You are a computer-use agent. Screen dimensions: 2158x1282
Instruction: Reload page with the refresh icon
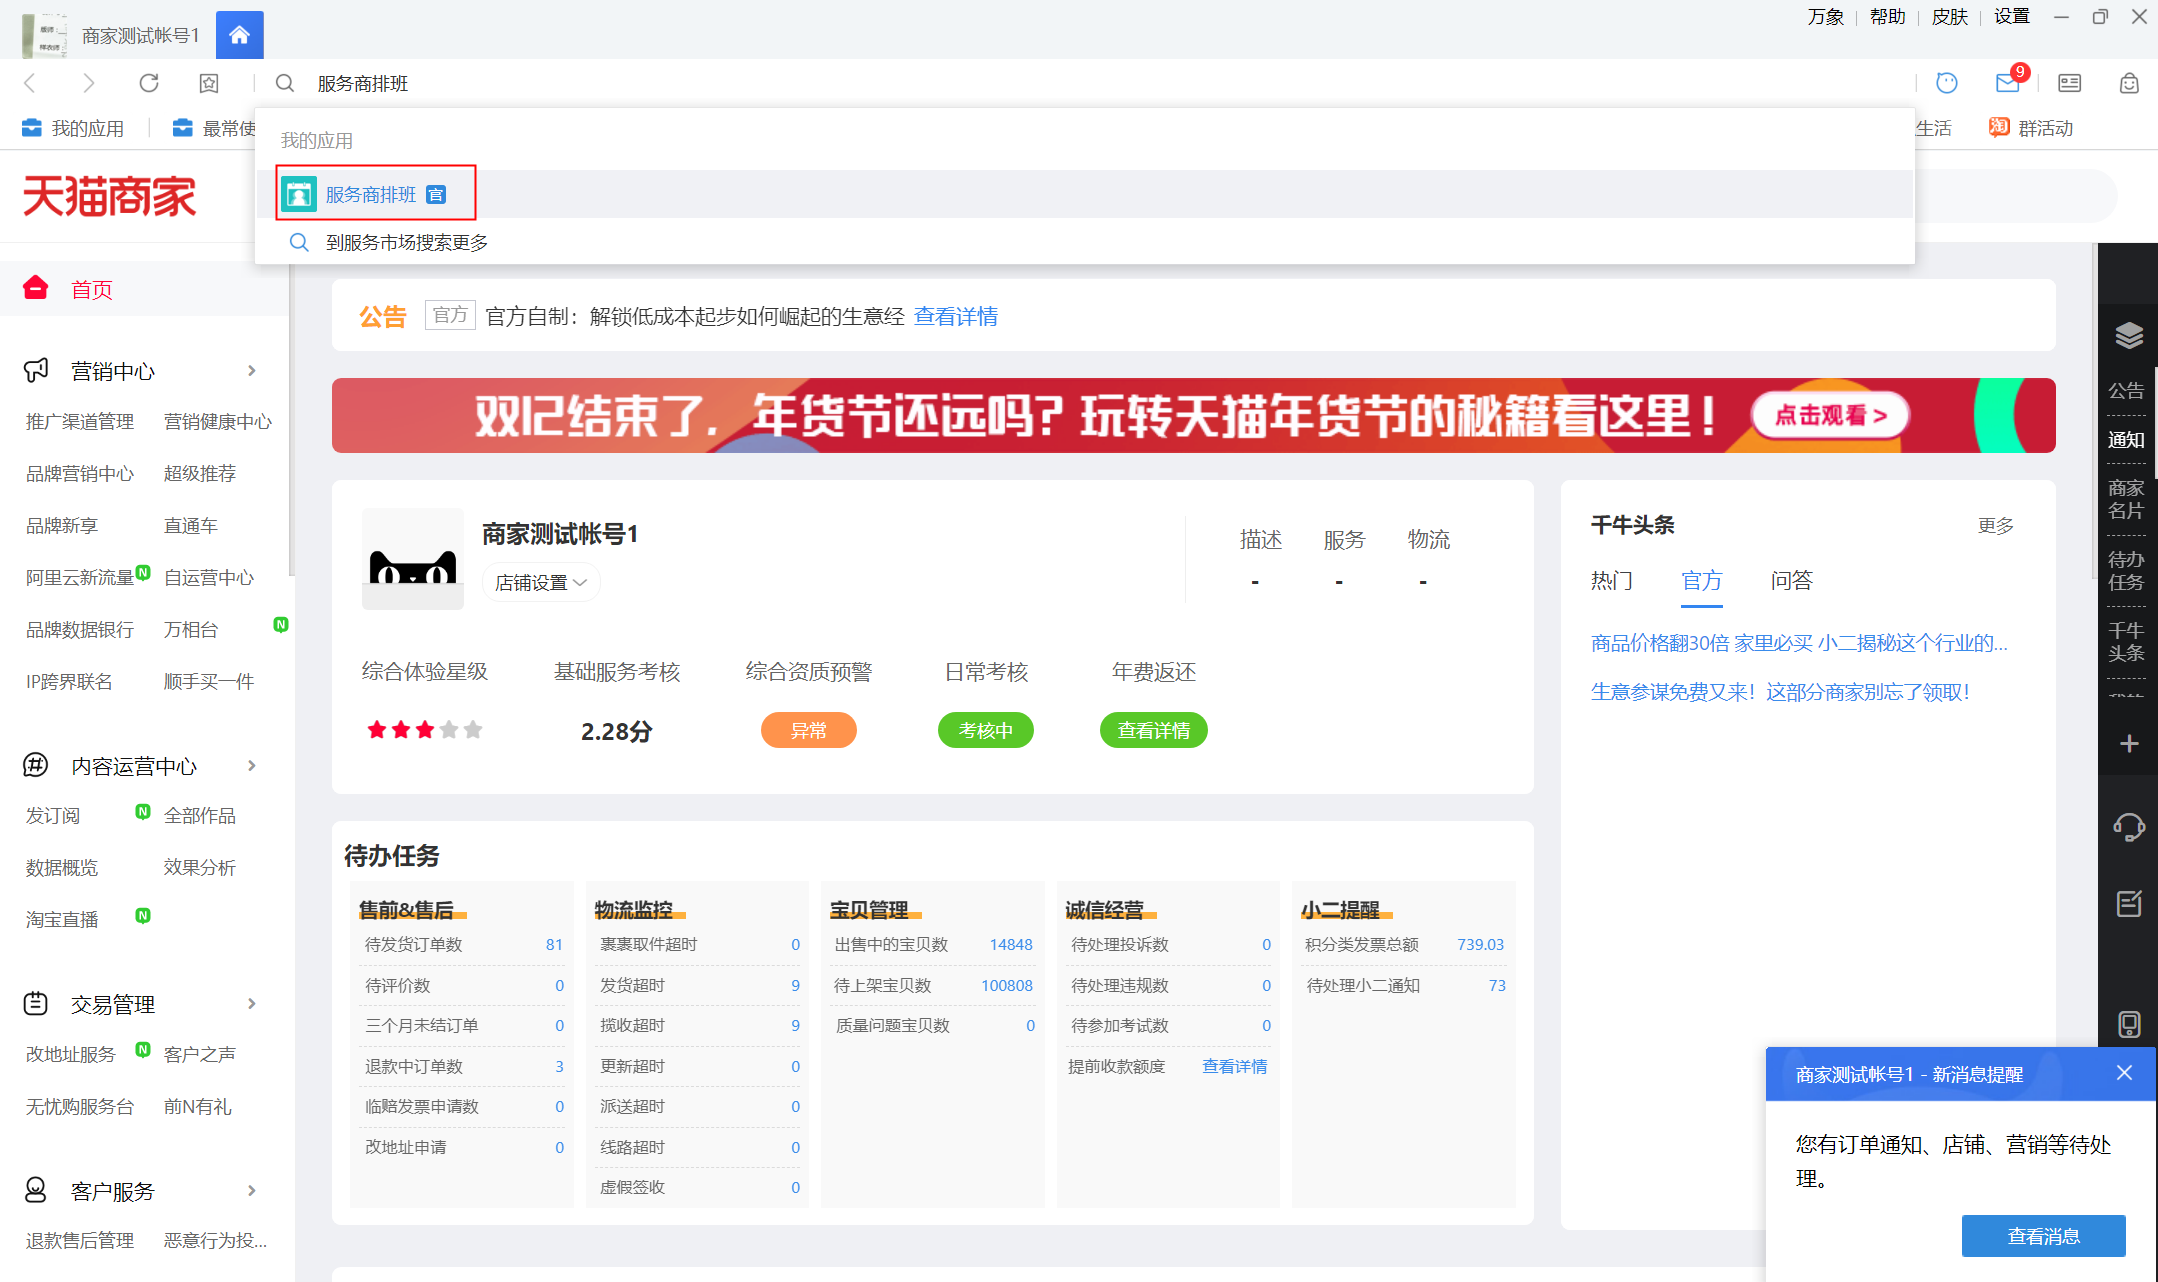pyautogui.click(x=149, y=83)
